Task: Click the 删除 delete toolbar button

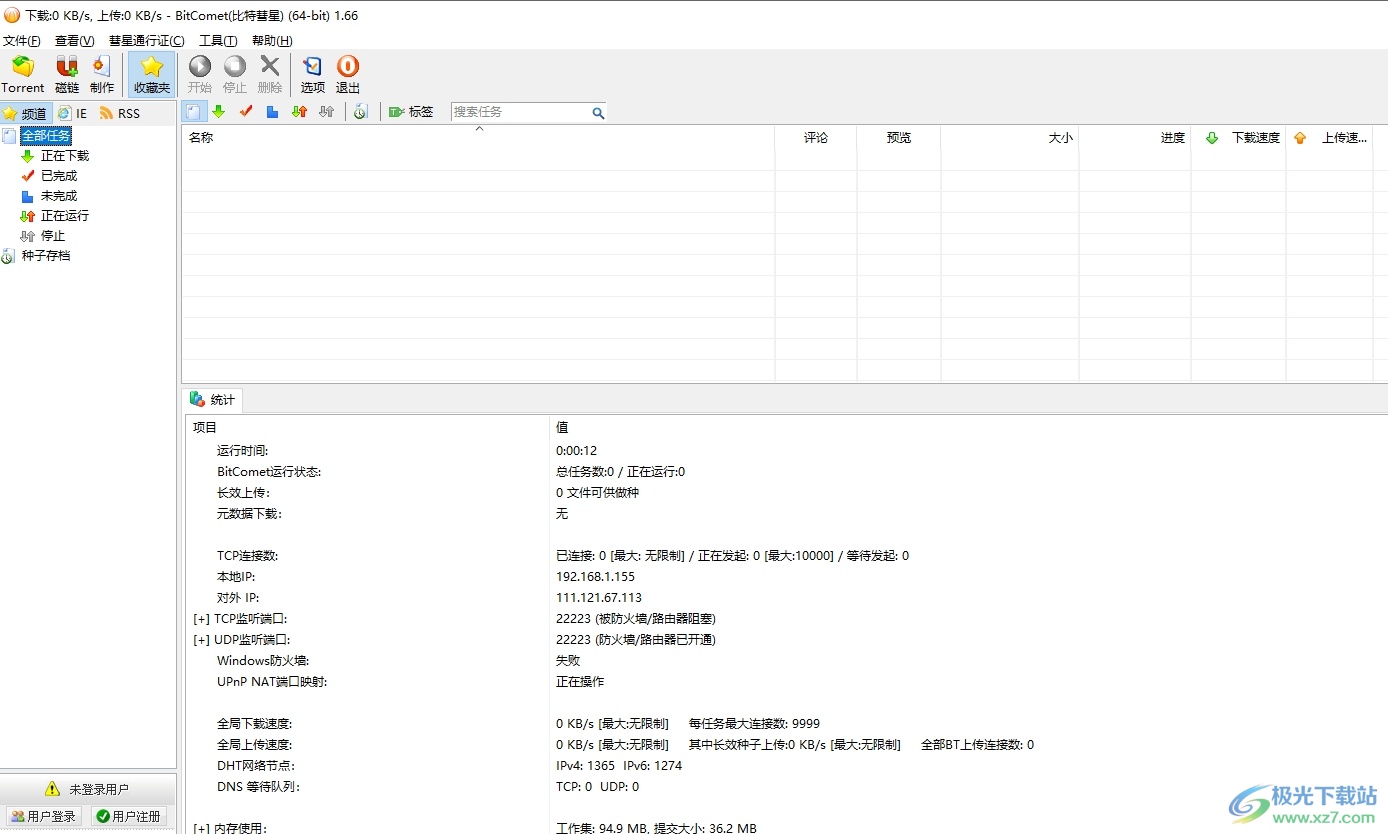Action: (270, 75)
